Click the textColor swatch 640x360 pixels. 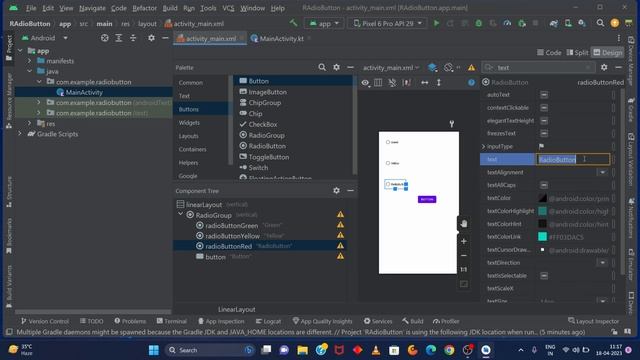[x=542, y=198]
